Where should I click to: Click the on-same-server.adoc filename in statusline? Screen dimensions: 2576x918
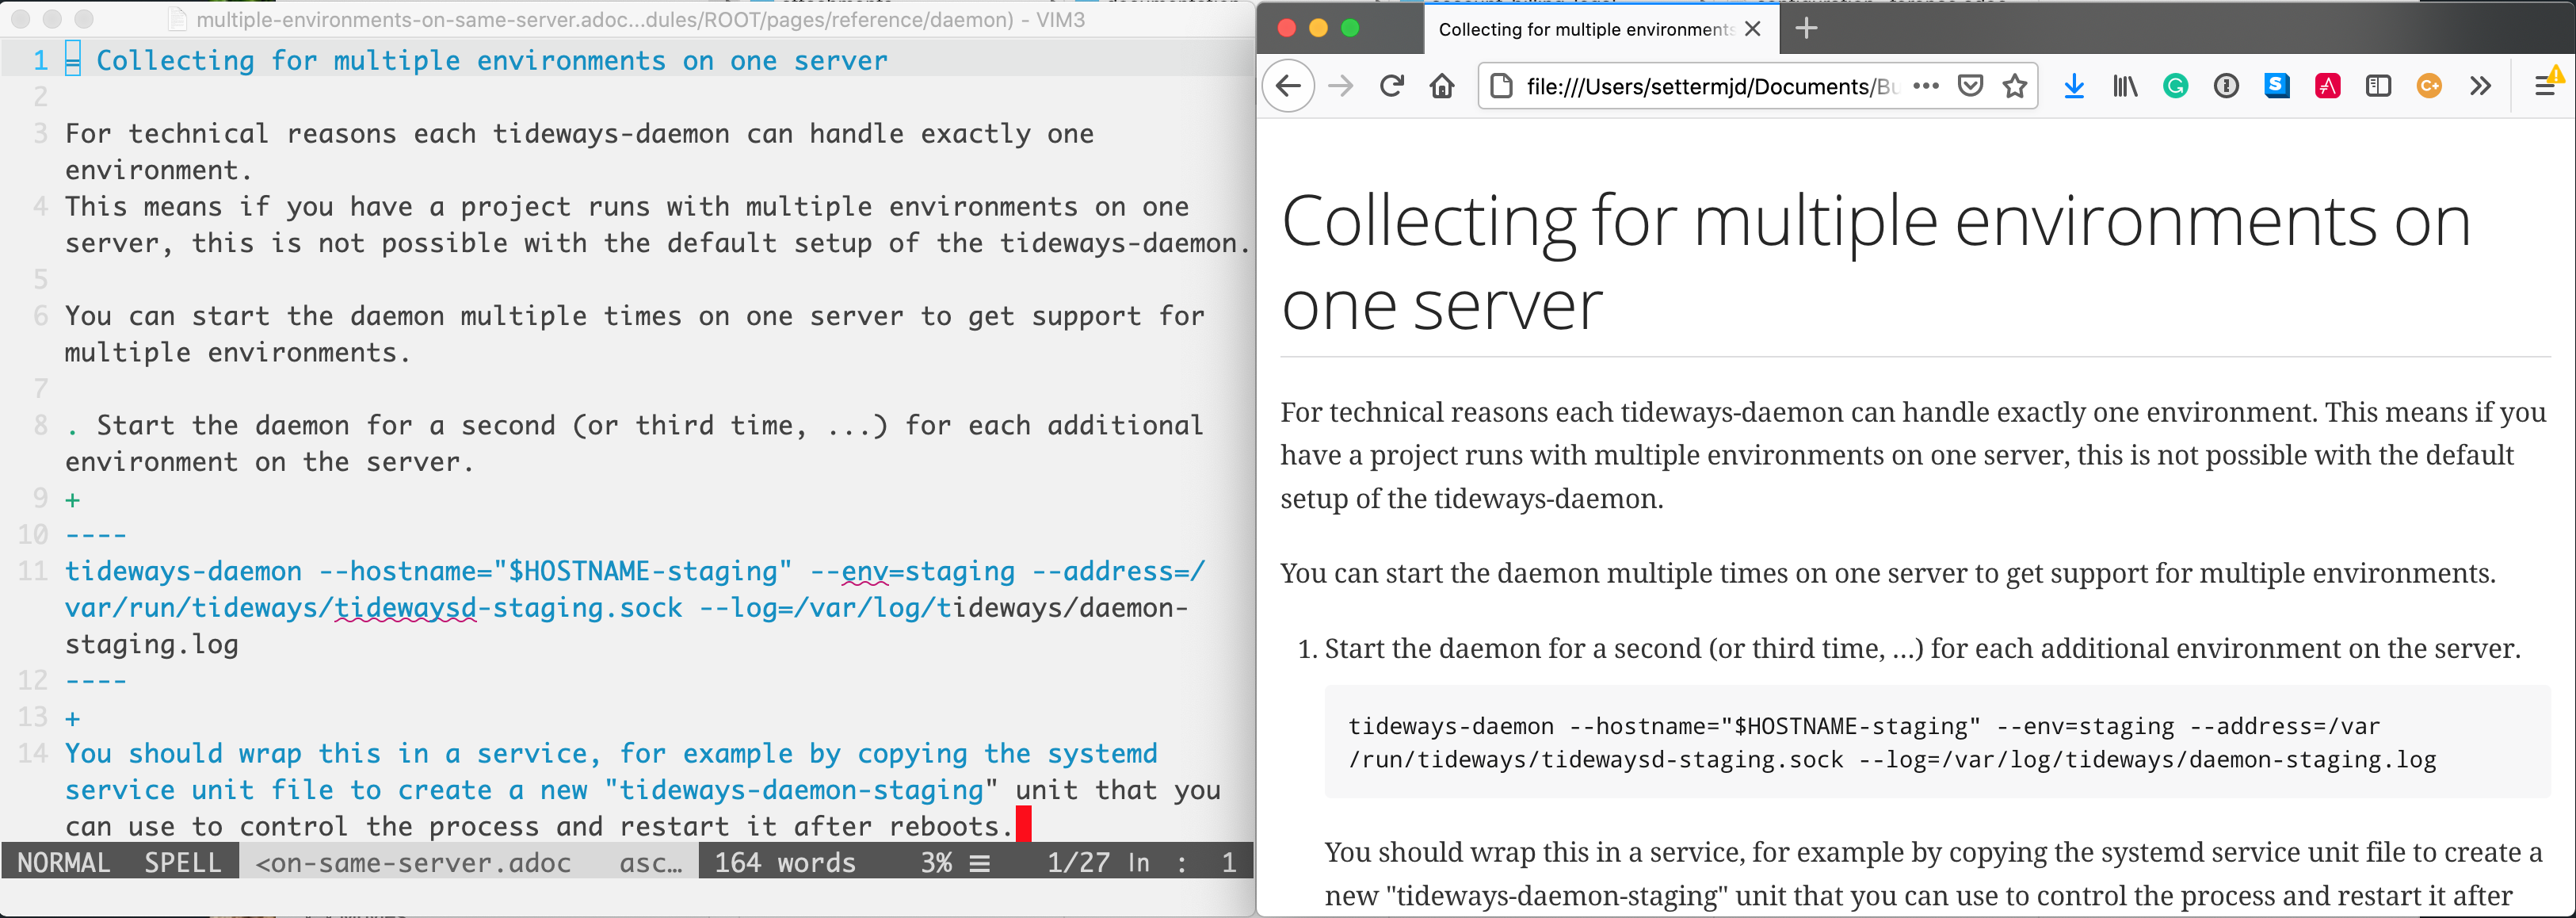coord(413,862)
